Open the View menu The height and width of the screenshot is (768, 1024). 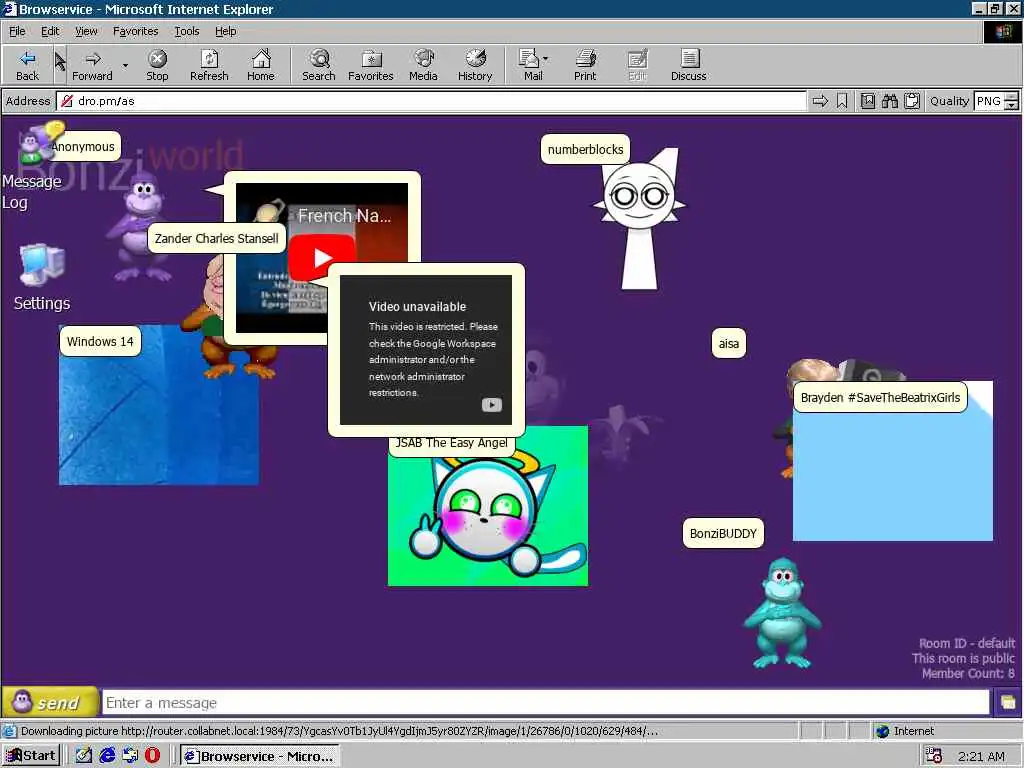coord(86,31)
